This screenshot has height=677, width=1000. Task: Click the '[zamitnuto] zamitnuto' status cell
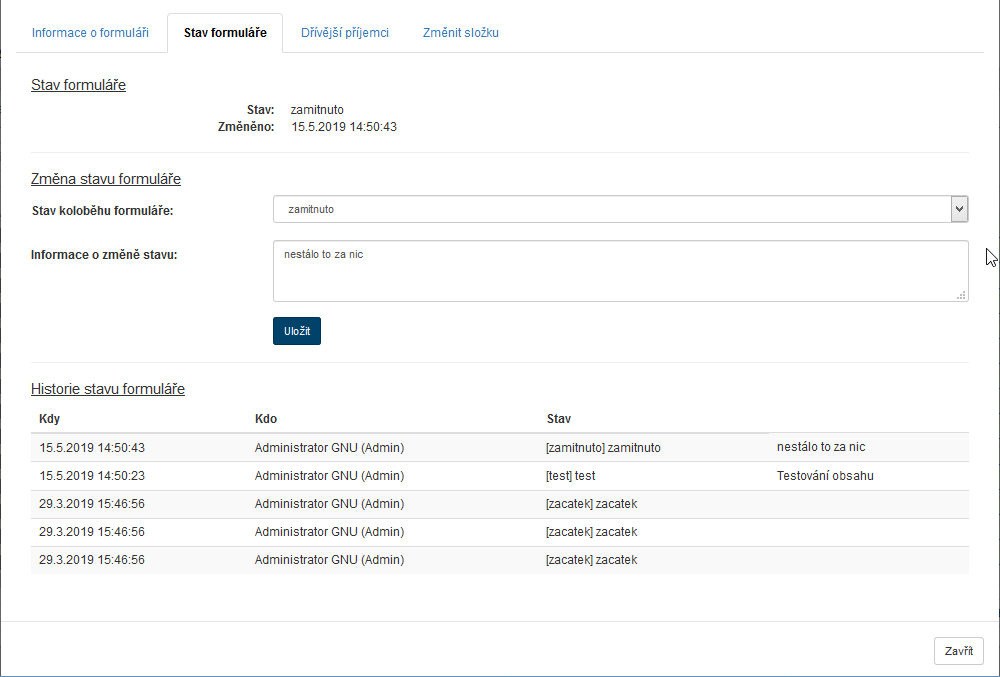pos(603,448)
